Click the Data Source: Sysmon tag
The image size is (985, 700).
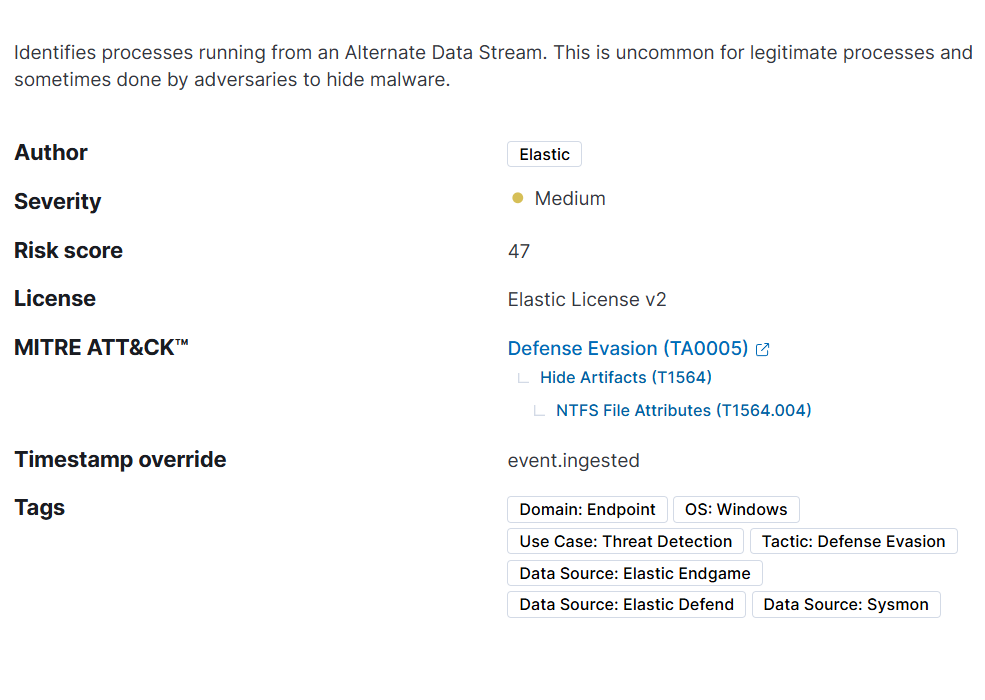point(846,605)
